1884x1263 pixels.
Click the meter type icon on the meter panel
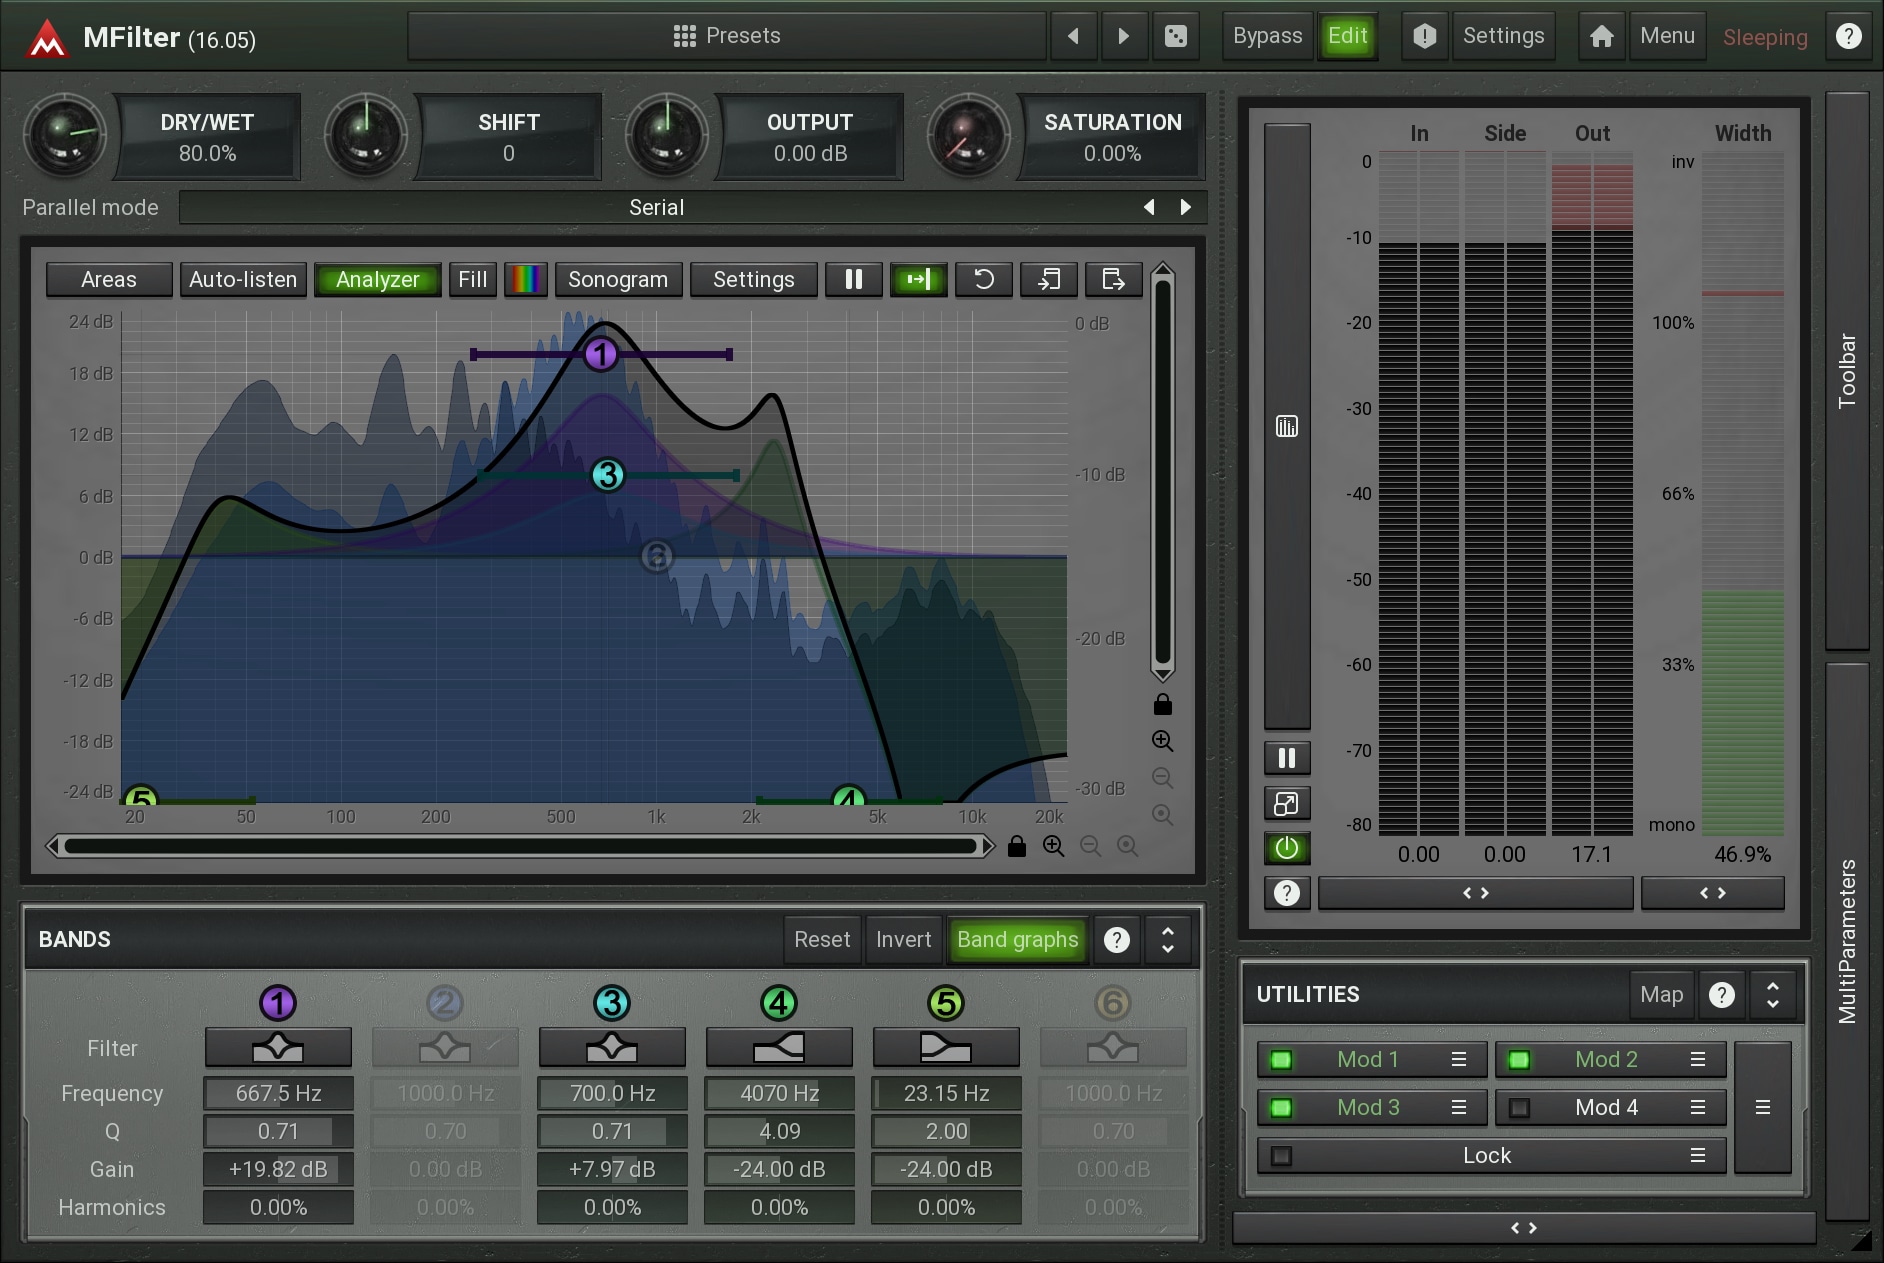pyautogui.click(x=1287, y=427)
